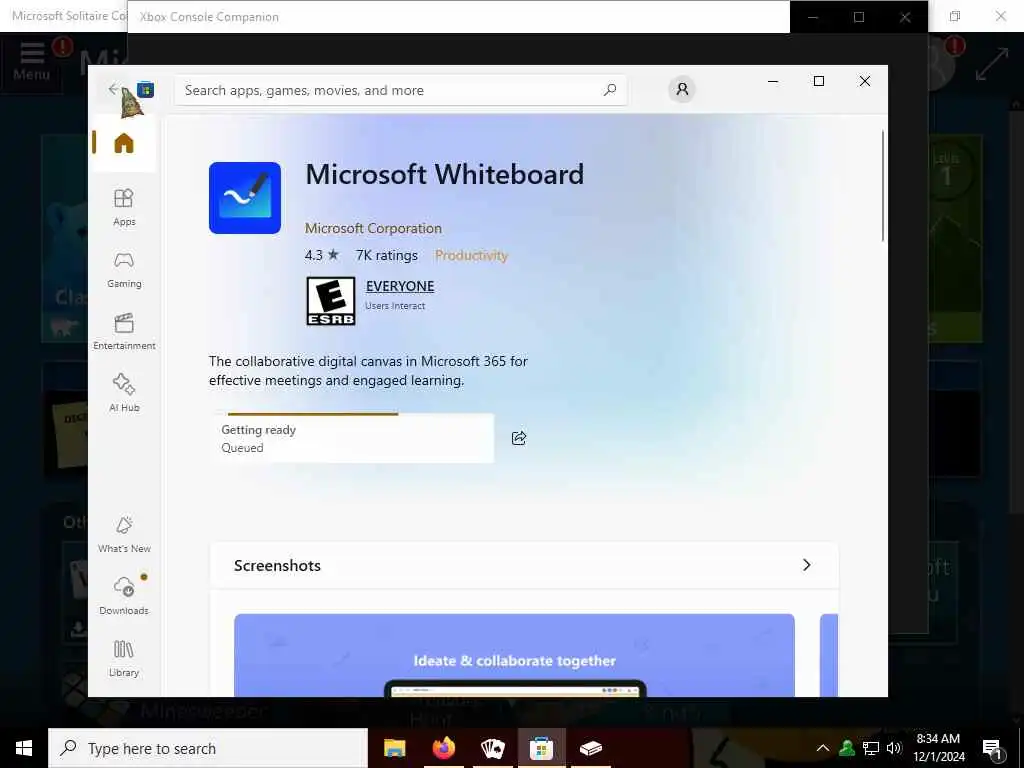Click the network tray icon
1024x768 pixels.
click(x=871, y=748)
